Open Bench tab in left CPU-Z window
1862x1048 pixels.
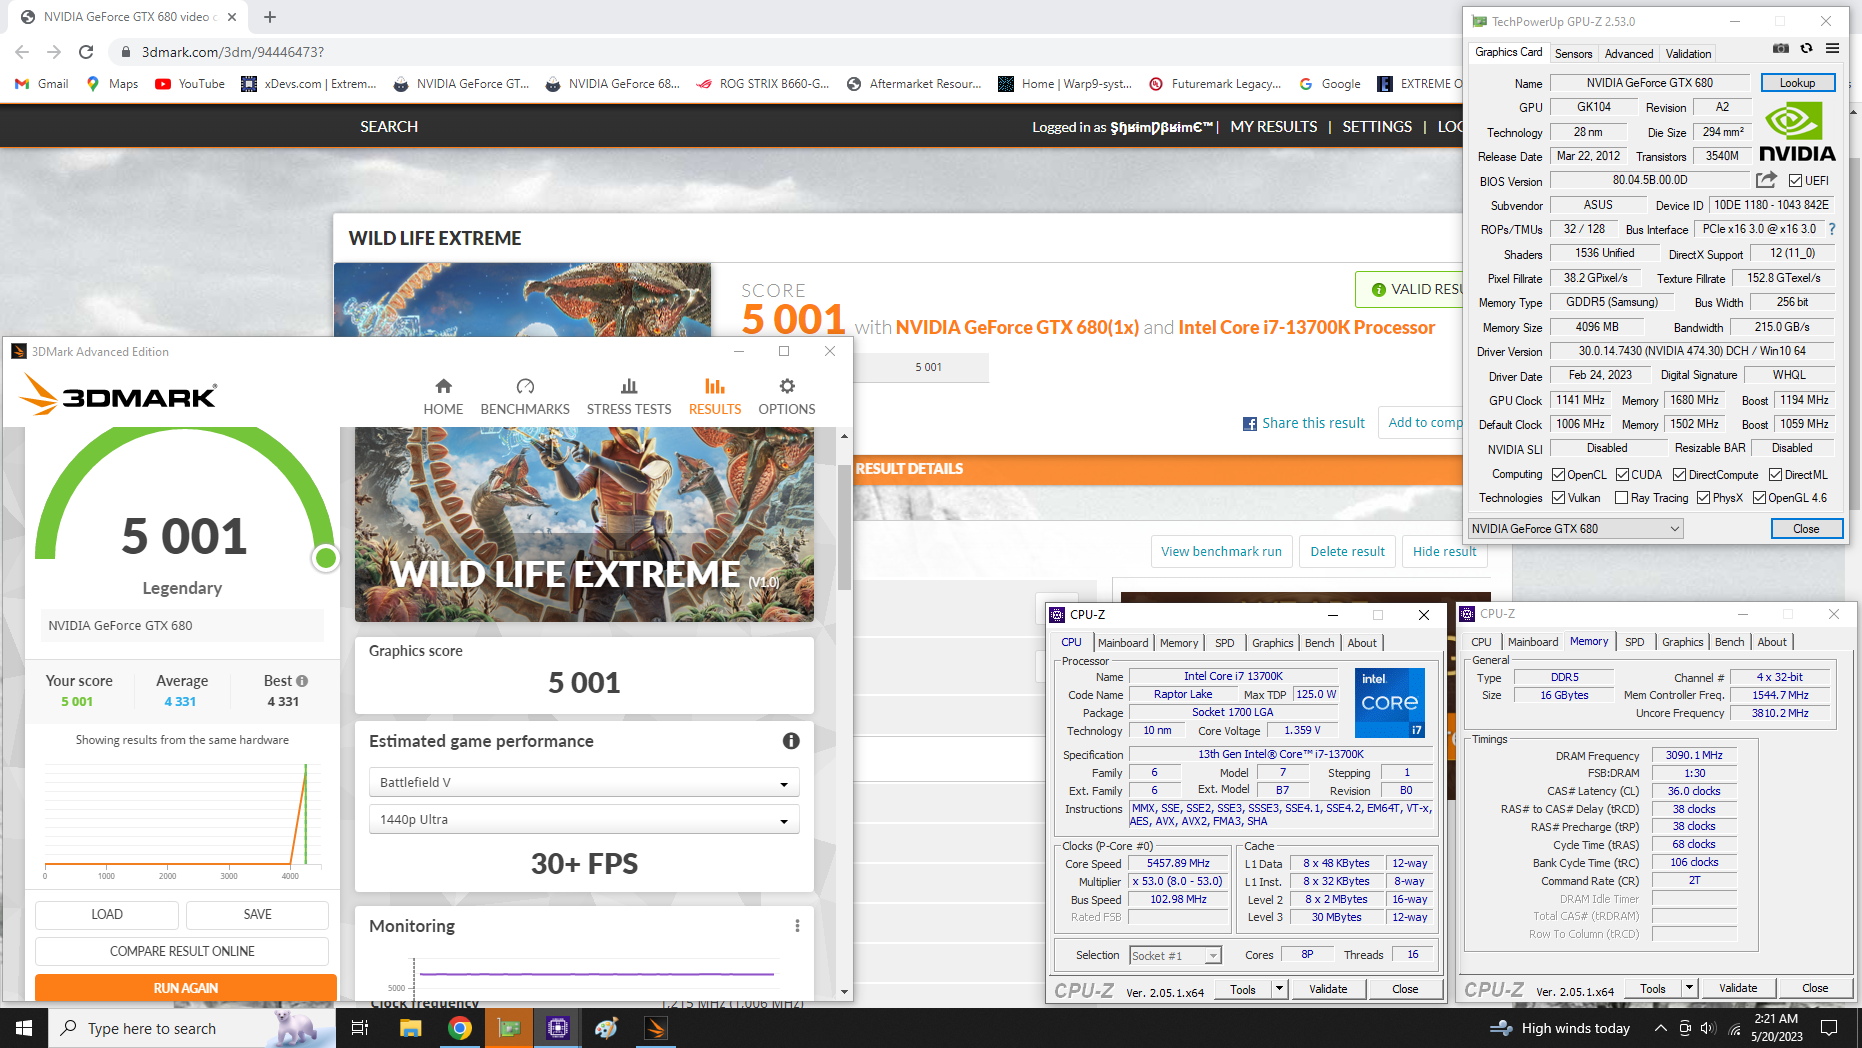tap(1319, 643)
